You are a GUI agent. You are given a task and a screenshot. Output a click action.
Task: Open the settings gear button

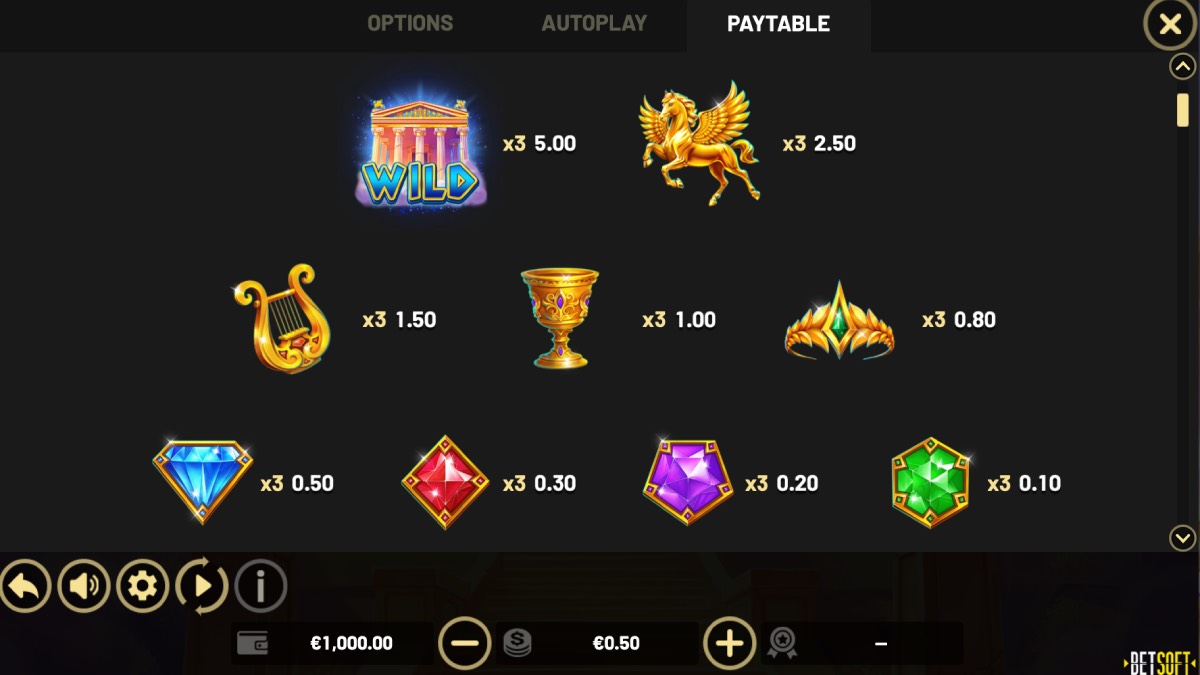tap(143, 586)
